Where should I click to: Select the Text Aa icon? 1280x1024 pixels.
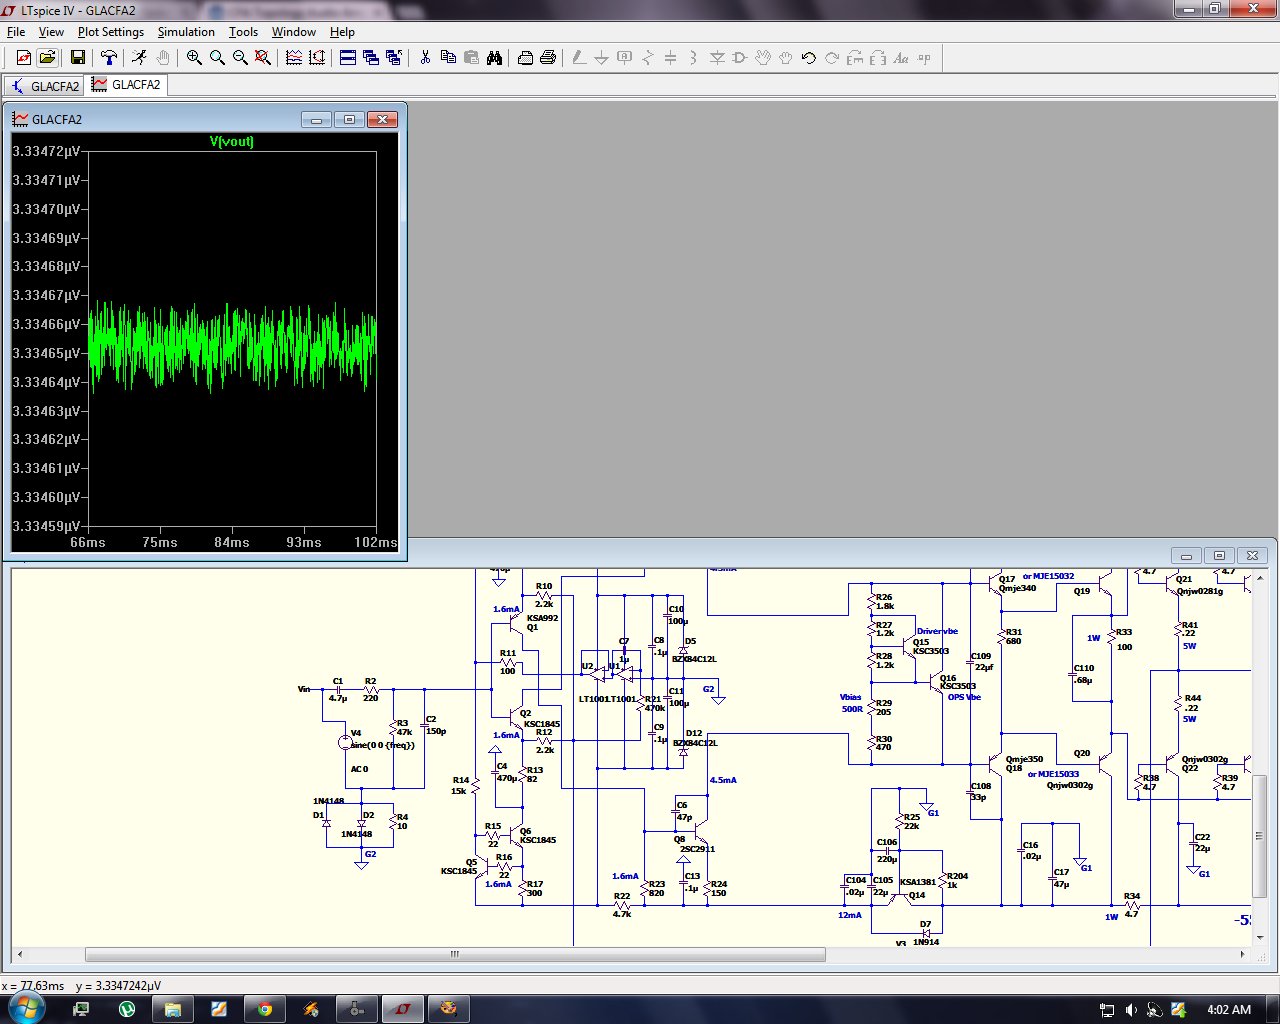pos(901,58)
